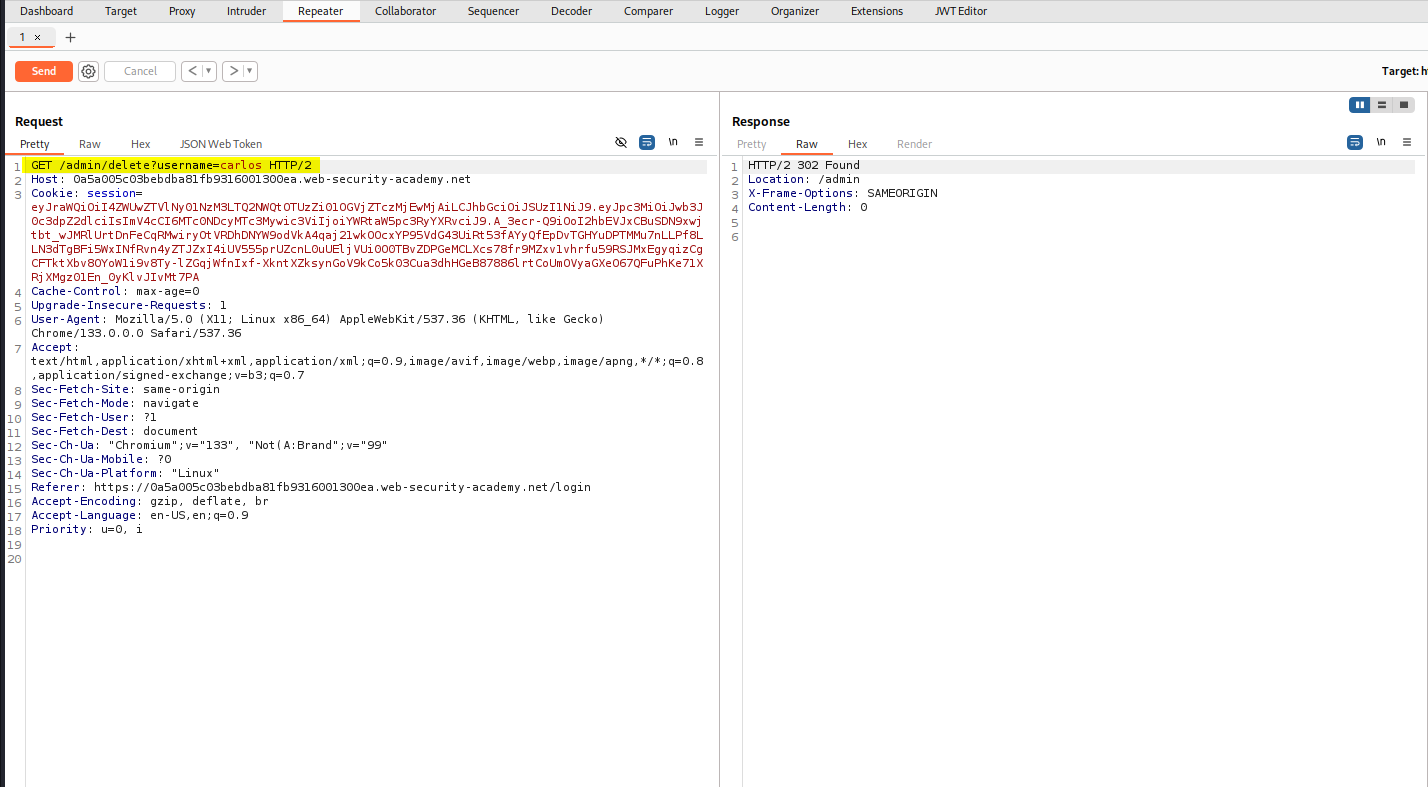Open the forward history dropdown arrow
Viewport: 1428px width, 787px height.
tap(250, 71)
